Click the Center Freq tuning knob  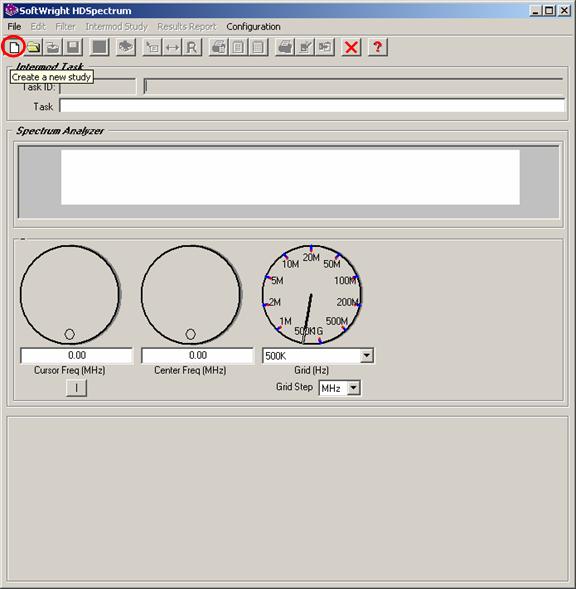(x=191, y=294)
